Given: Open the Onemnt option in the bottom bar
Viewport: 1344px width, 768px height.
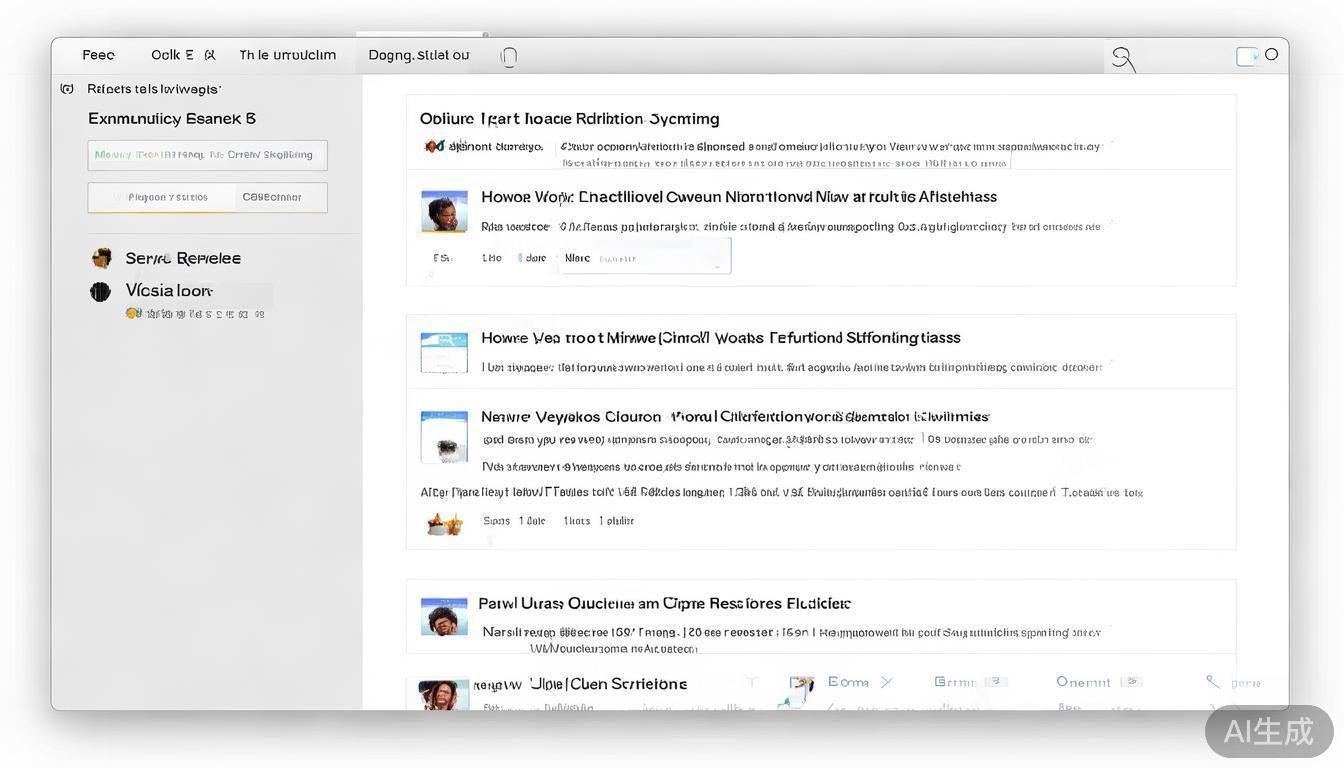Looking at the screenshot, I should click(x=1083, y=682).
